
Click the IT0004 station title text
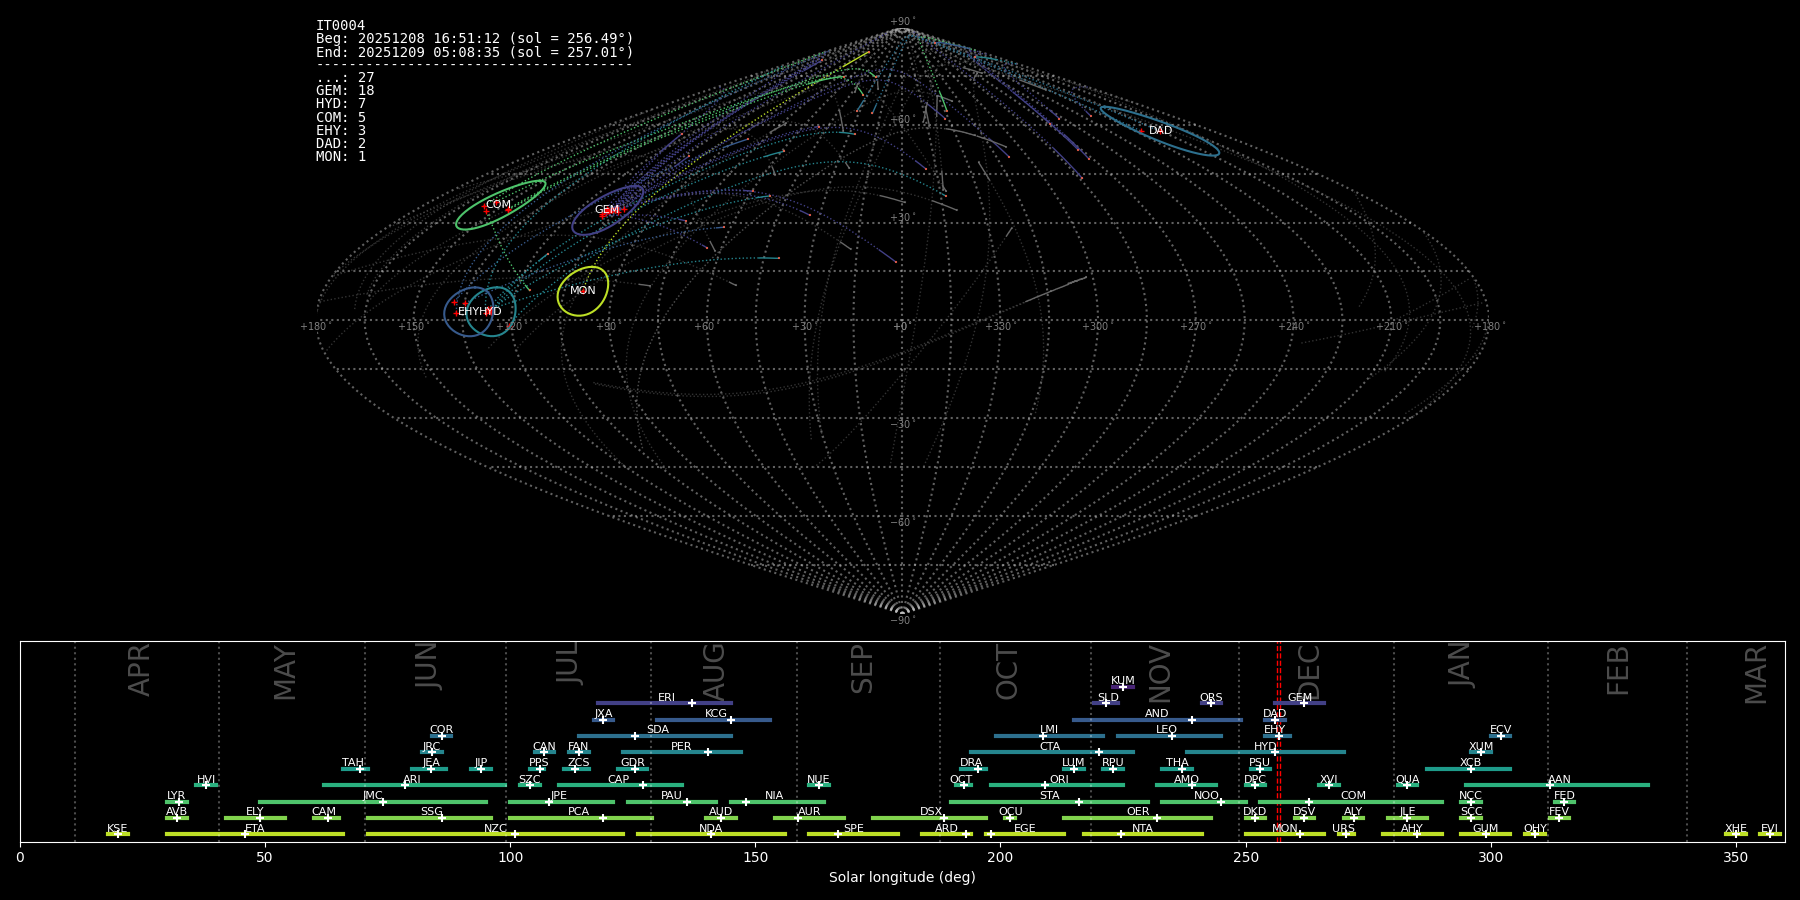pyautogui.click(x=340, y=26)
